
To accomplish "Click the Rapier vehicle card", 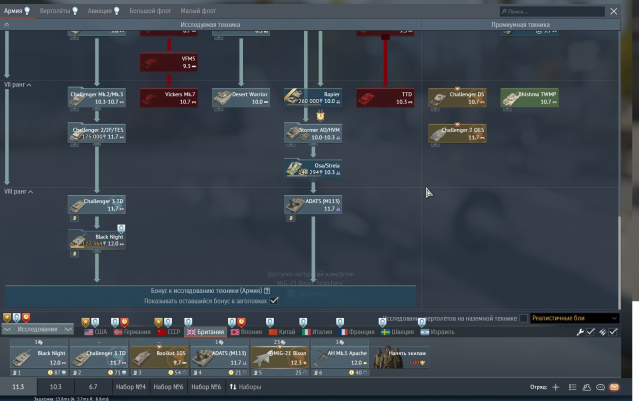I will 312,97.
